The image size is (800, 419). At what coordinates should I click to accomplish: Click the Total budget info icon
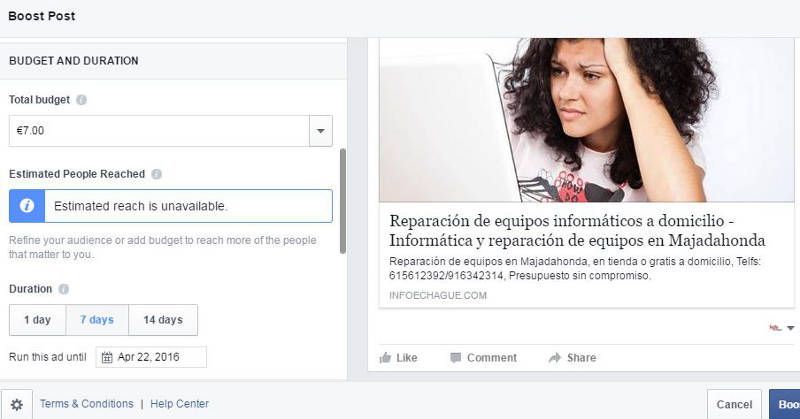click(81, 100)
